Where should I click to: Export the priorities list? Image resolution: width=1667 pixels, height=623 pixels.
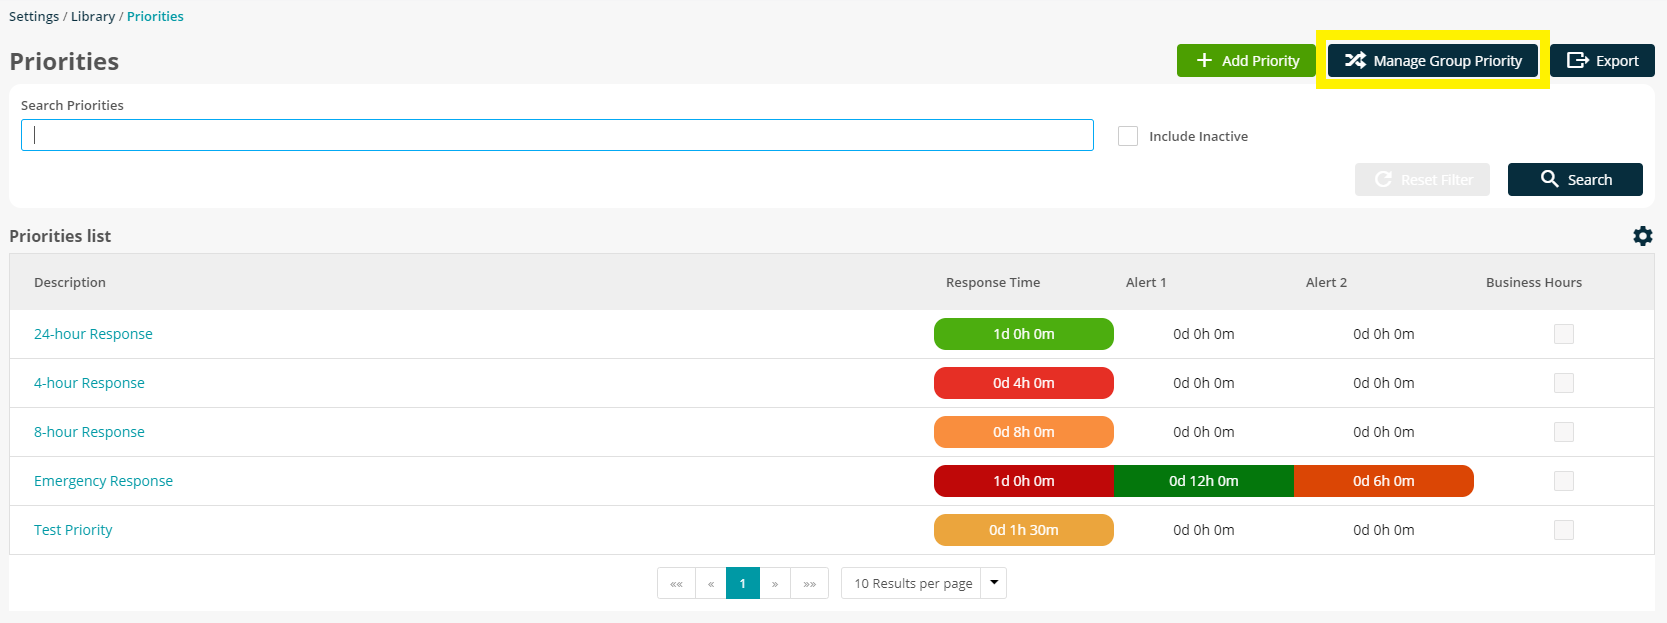1602,60
